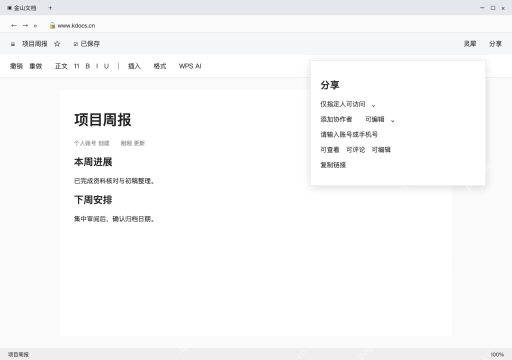Click 复制链接 in the share panel
Viewport: 512px width, 360px height.
click(333, 165)
